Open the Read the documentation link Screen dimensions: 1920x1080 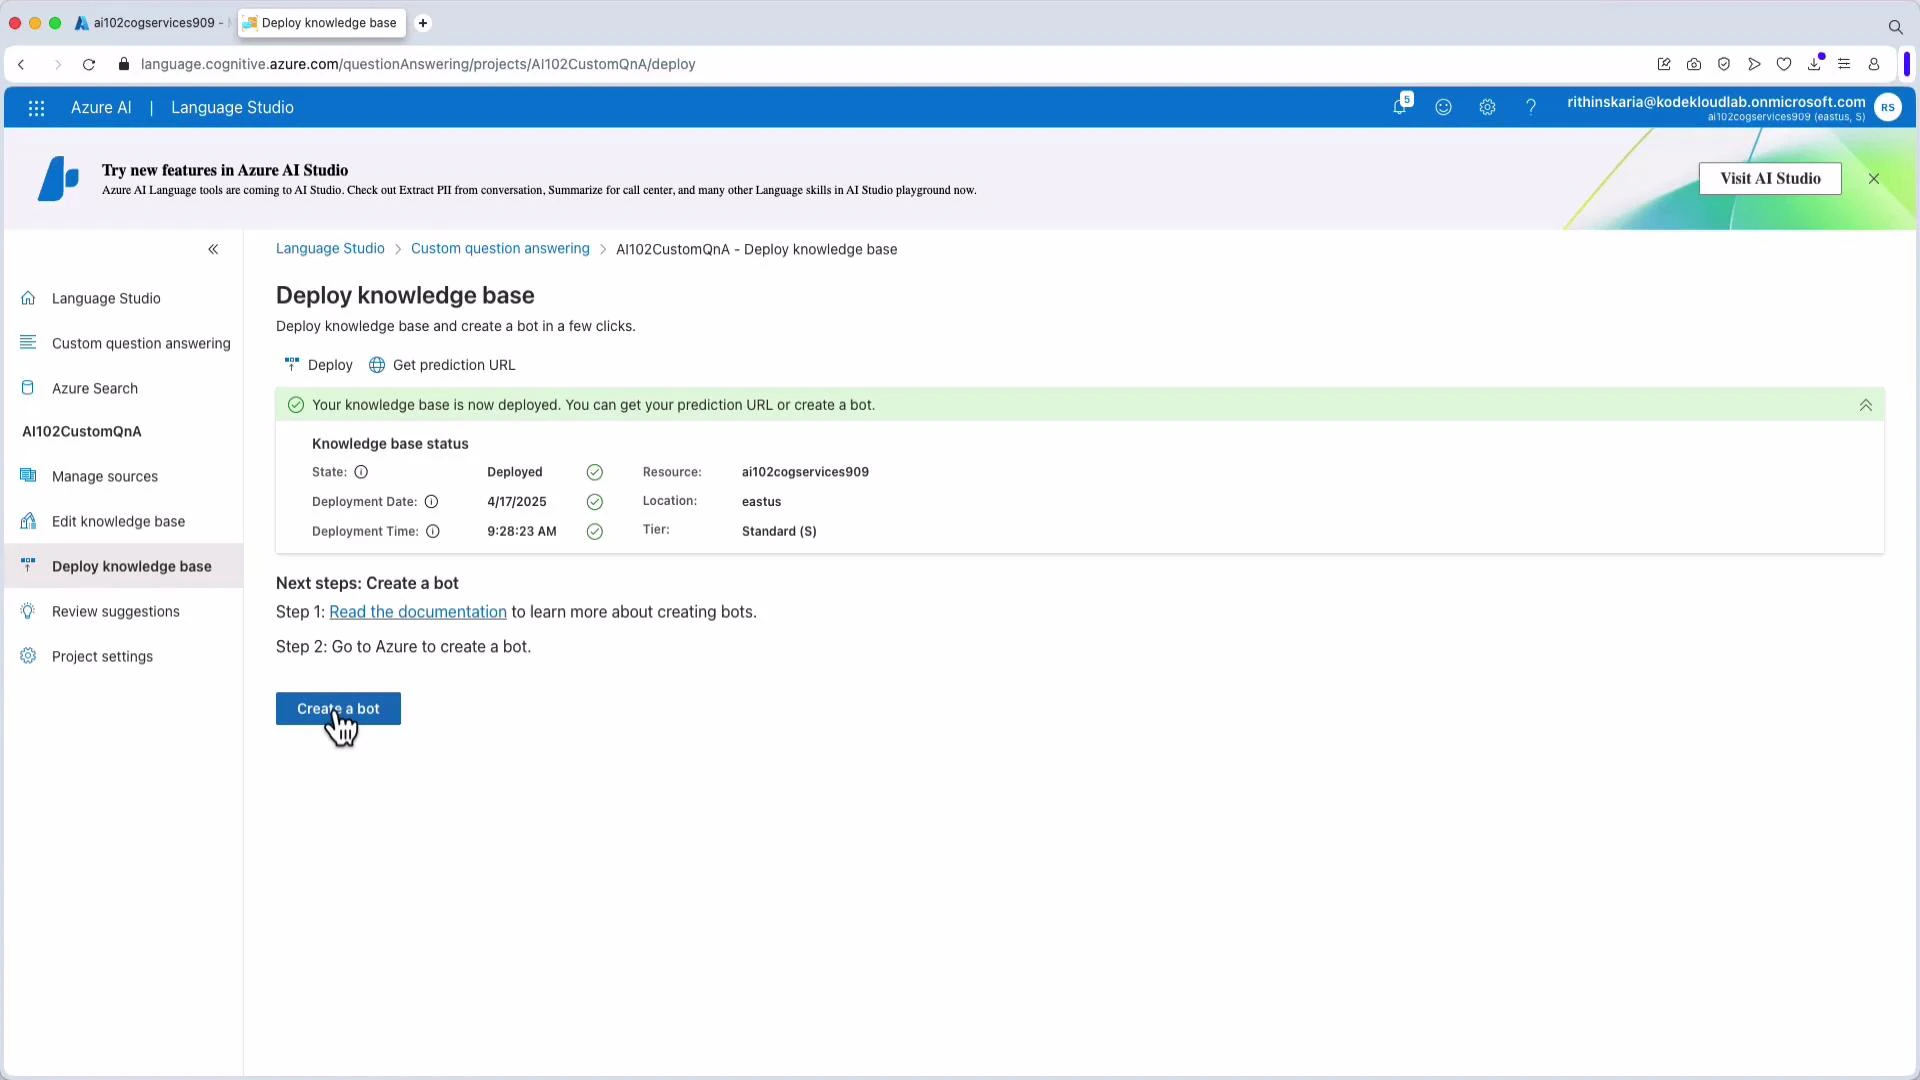pos(418,611)
